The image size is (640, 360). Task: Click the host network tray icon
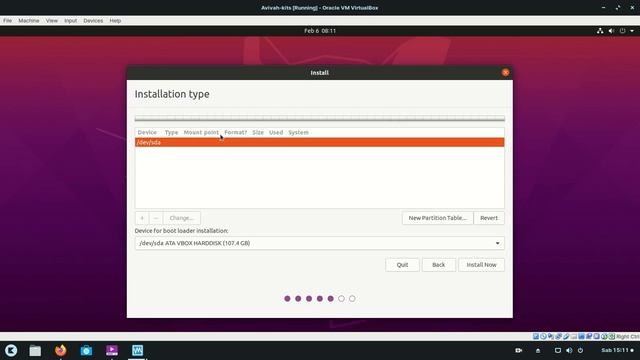point(558,350)
